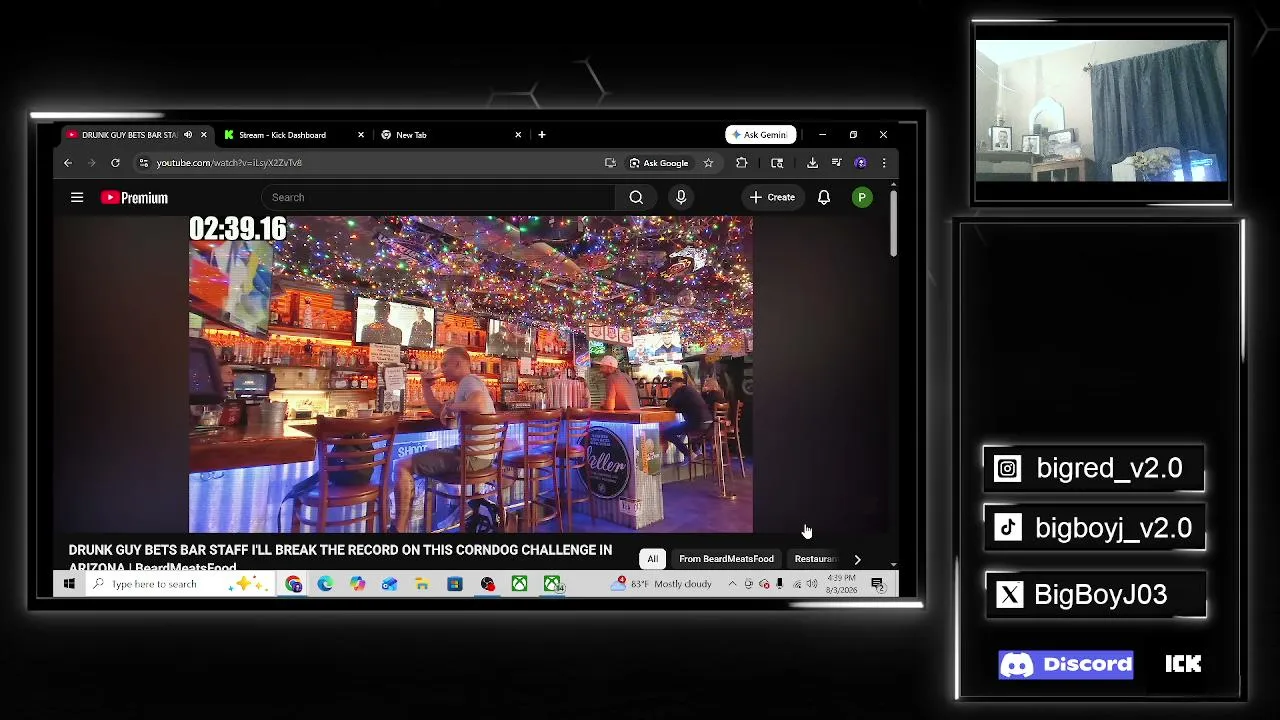
Task: Click the X BigBoyJ03 overlay badge
Action: (x=1097, y=595)
